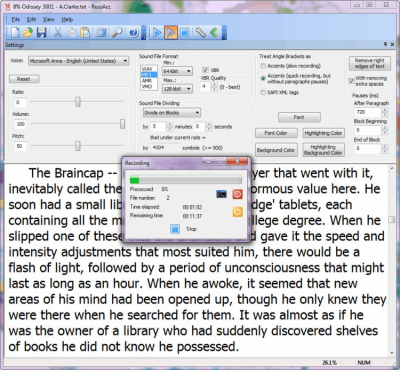400x370 pixels.
Task: Click the wrench settings icon in toolbar
Action: (200, 32)
